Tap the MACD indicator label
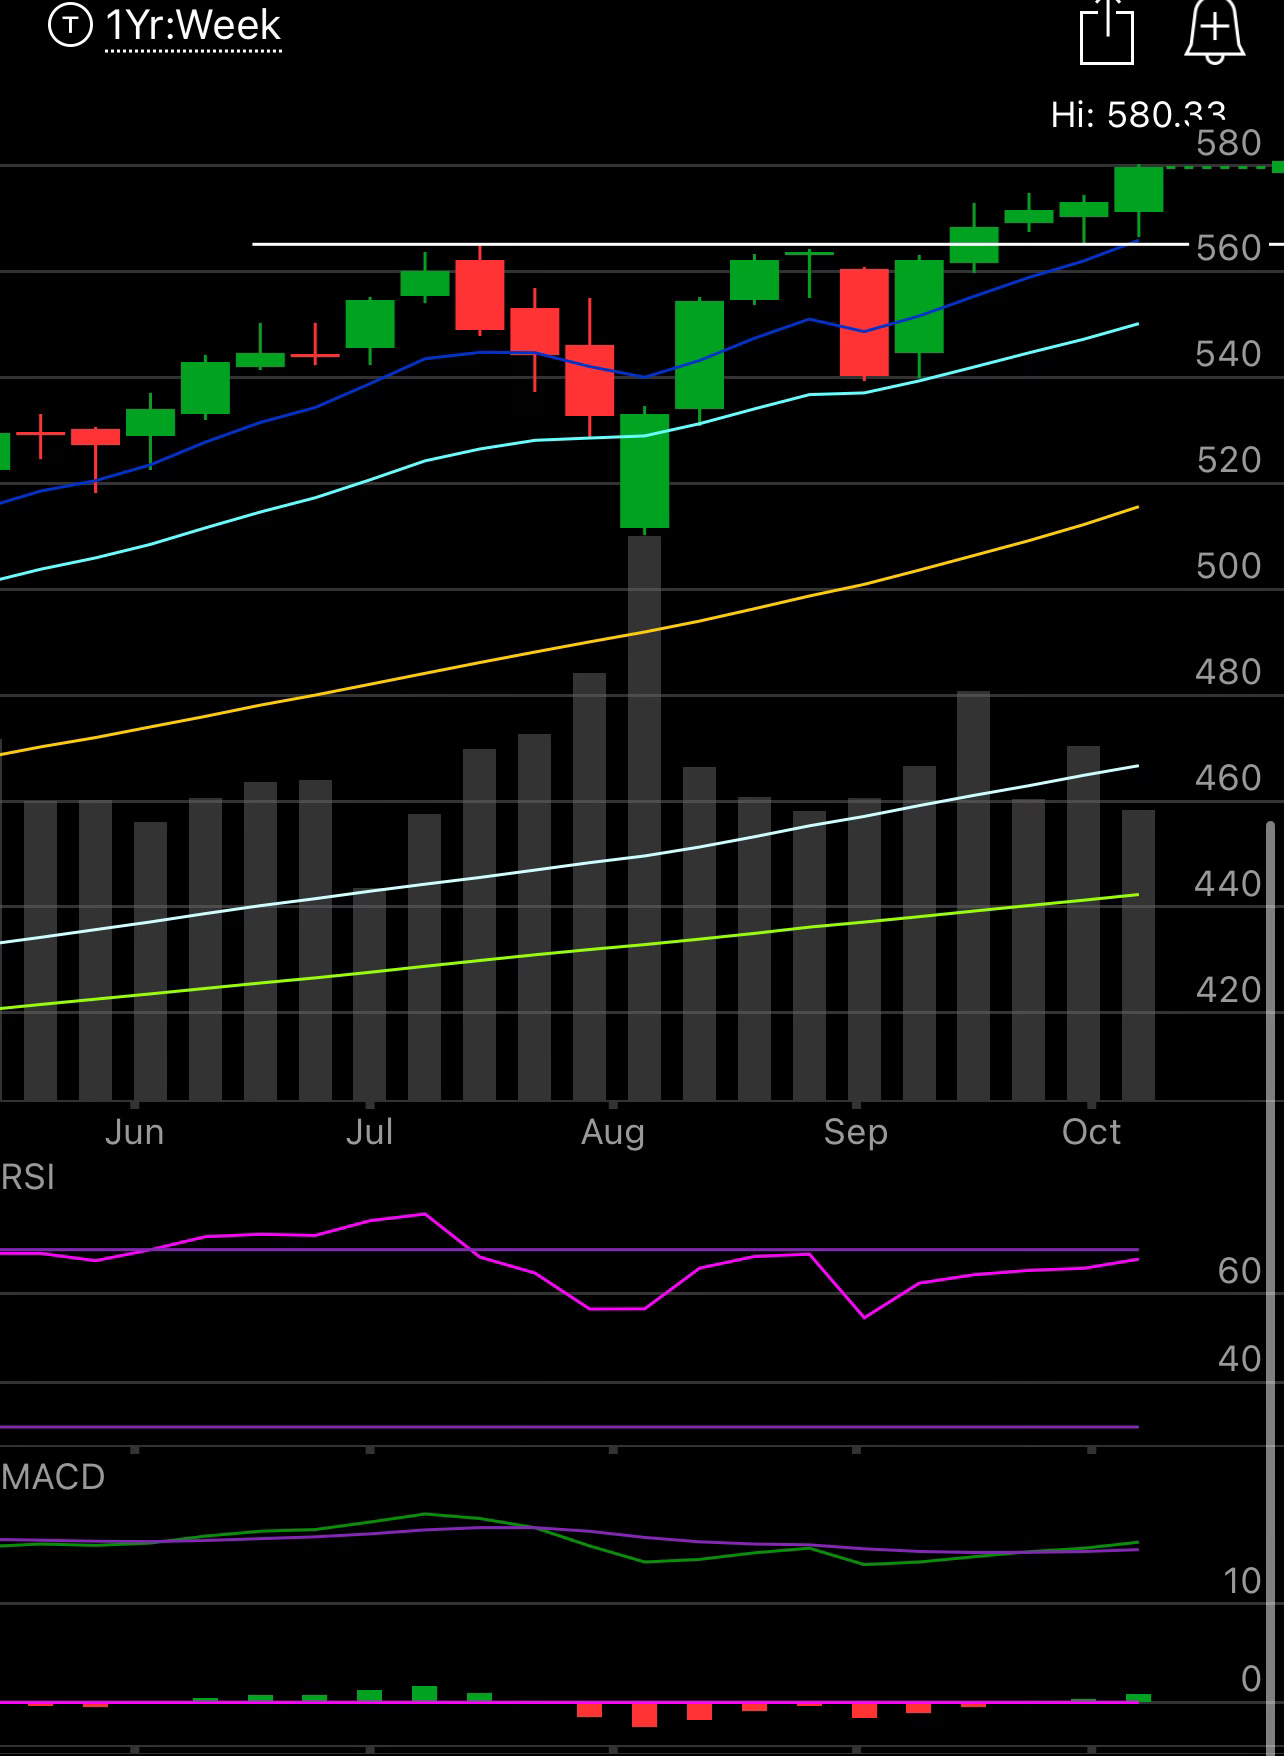This screenshot has height=1756, width=1284. click(x=53, y=1477)
